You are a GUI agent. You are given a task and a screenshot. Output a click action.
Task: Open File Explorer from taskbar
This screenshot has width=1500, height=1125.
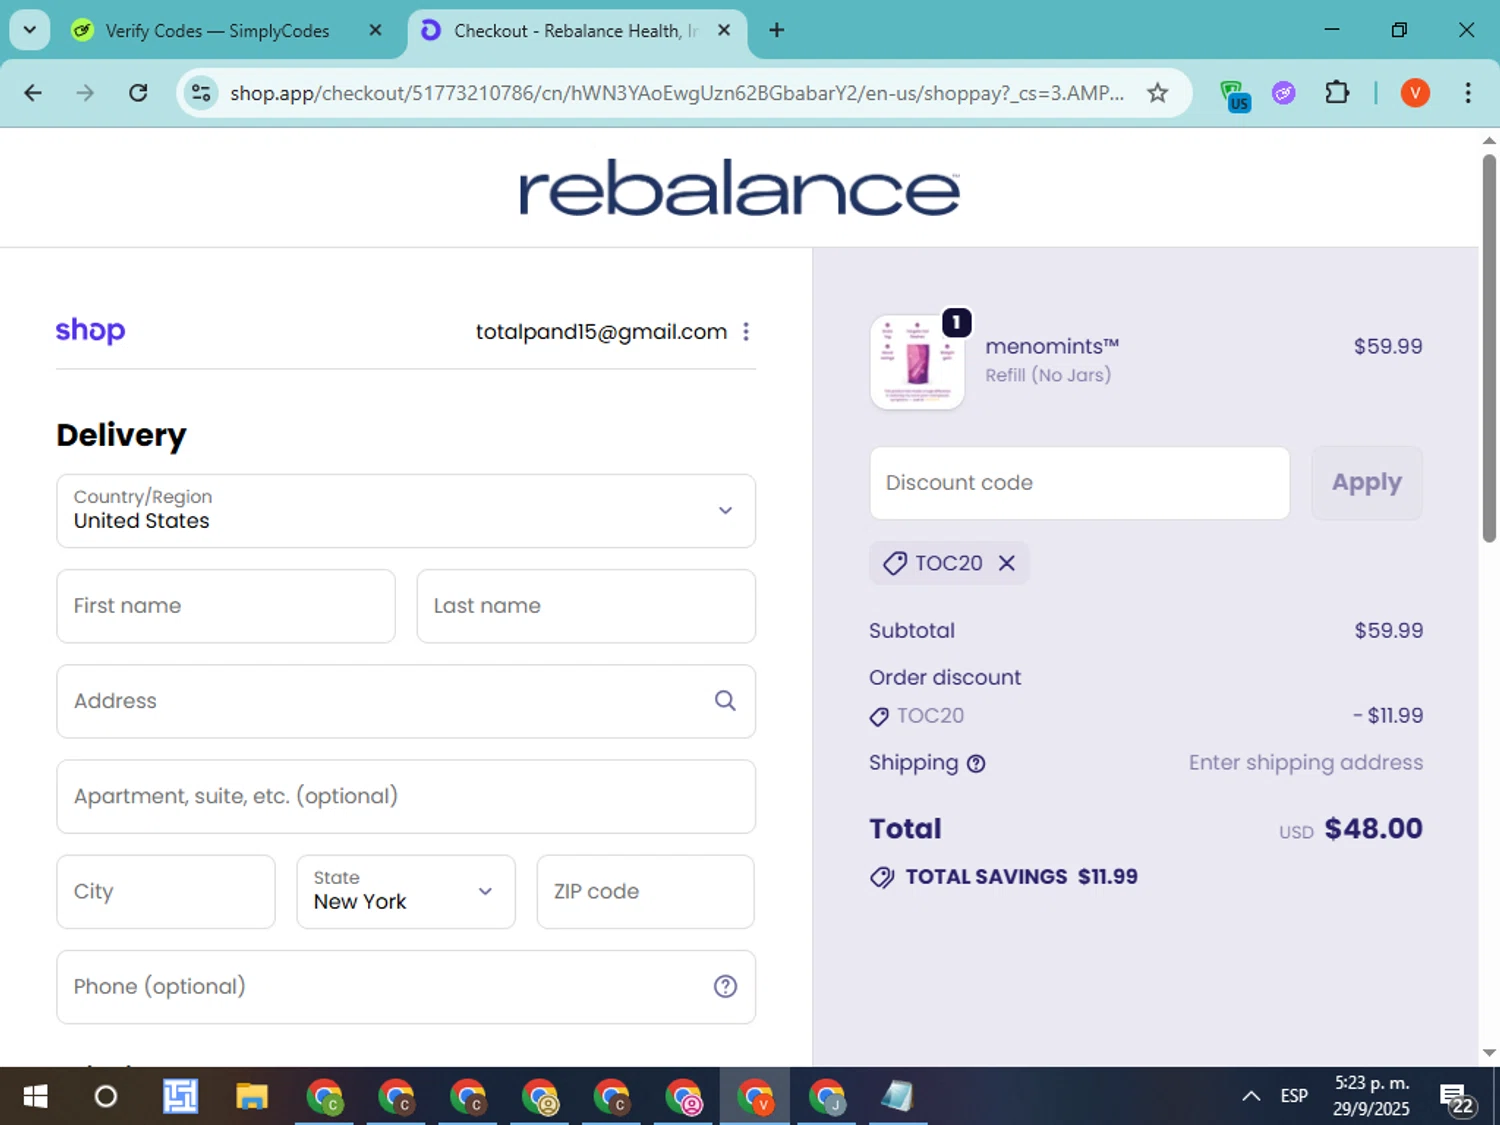[252, 1097]
